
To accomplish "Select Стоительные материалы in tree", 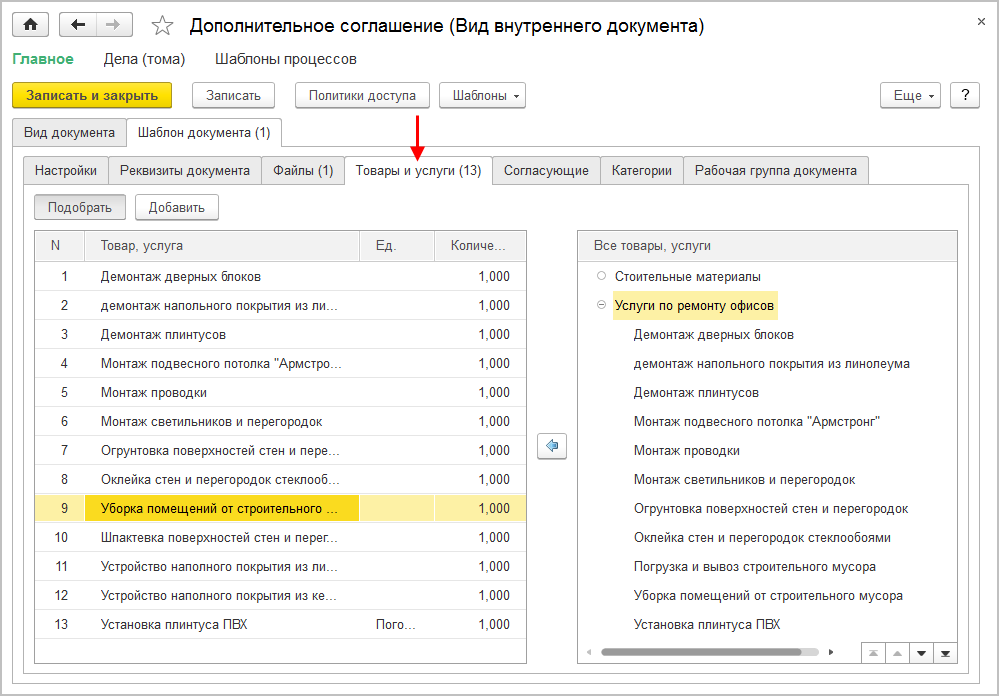I will click(687, 277).
